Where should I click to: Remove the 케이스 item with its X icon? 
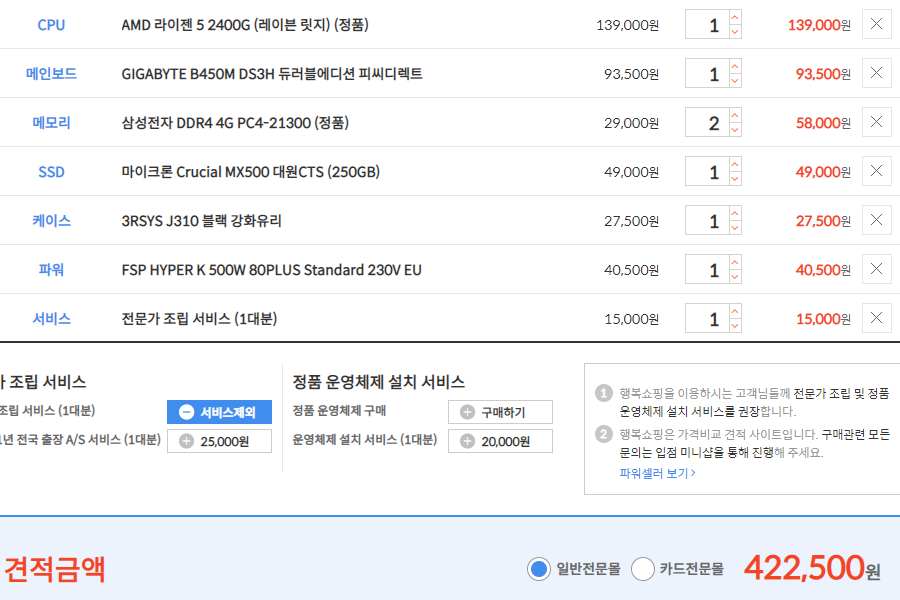click(x=876, y=220)
